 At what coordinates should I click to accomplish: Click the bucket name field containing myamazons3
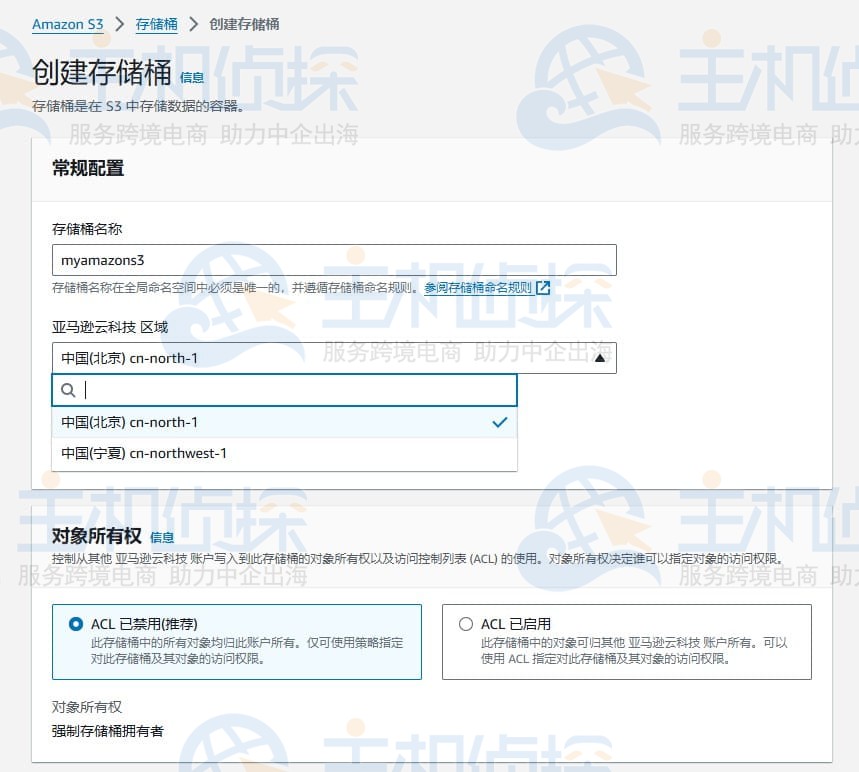(334, 259)
